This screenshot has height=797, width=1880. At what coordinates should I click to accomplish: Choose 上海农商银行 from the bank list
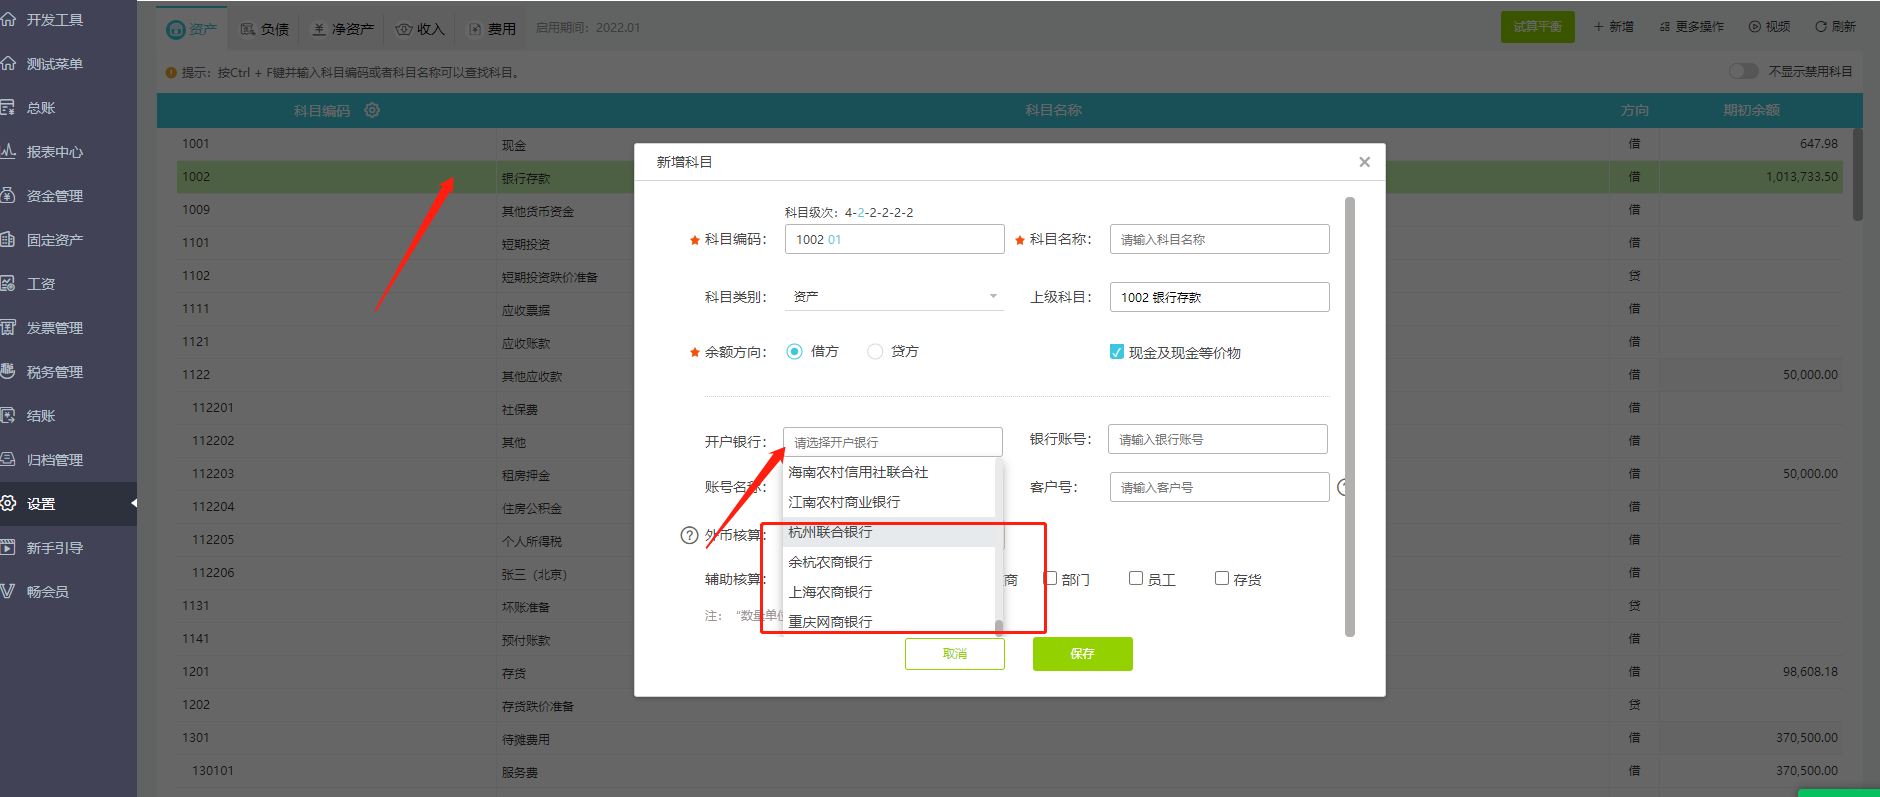(830, 592)
